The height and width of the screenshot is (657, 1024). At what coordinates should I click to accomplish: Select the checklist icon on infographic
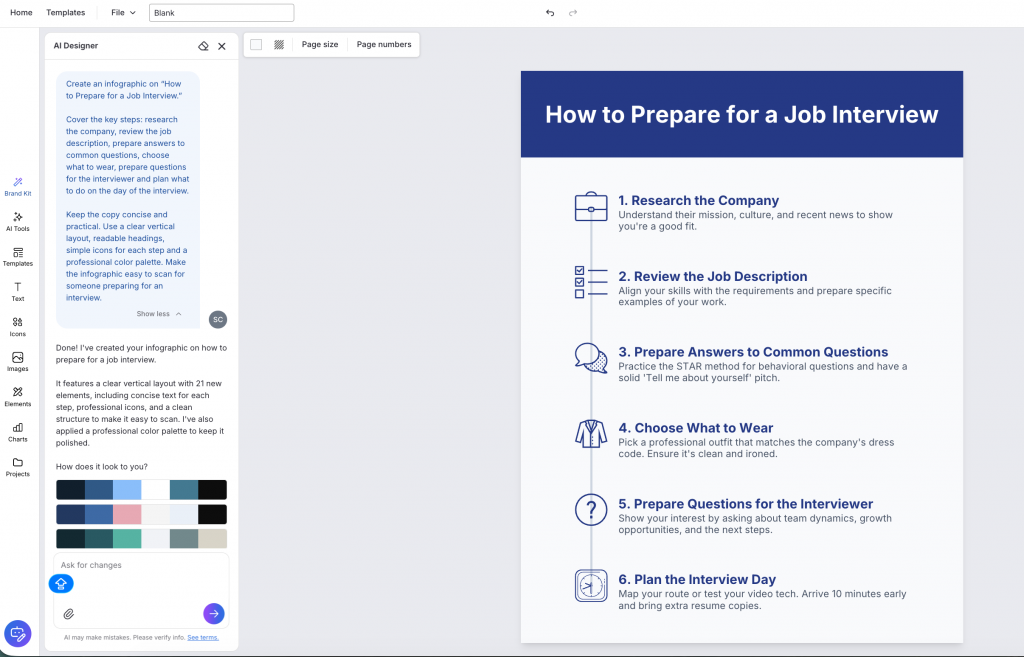click(591, 282)
